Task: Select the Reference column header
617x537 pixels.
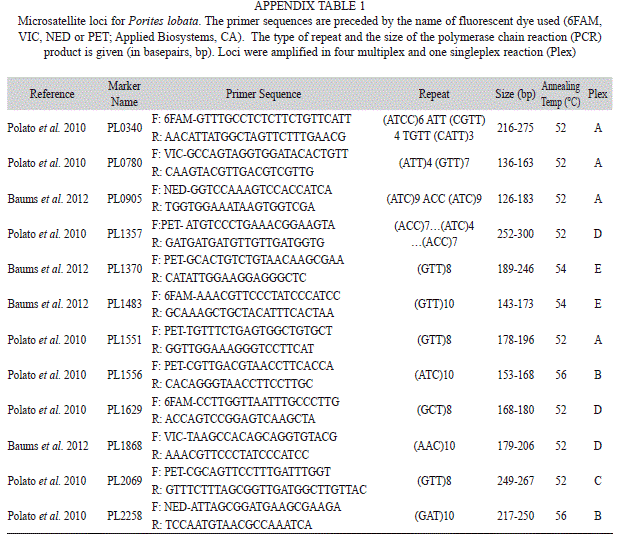Action: pyautogui.click(x=52, y=94)
